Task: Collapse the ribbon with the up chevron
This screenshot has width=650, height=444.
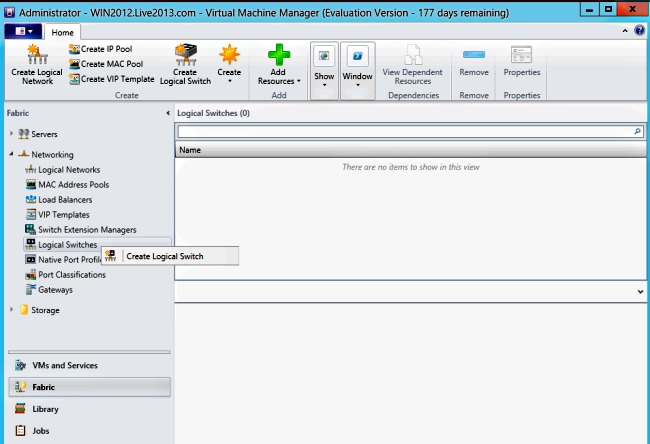Action: pos(625,31)
